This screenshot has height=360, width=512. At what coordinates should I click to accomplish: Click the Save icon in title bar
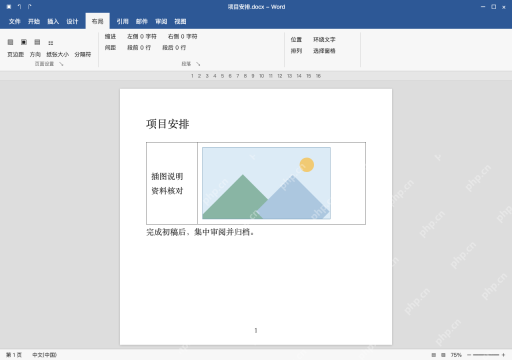tap(9, 7)
